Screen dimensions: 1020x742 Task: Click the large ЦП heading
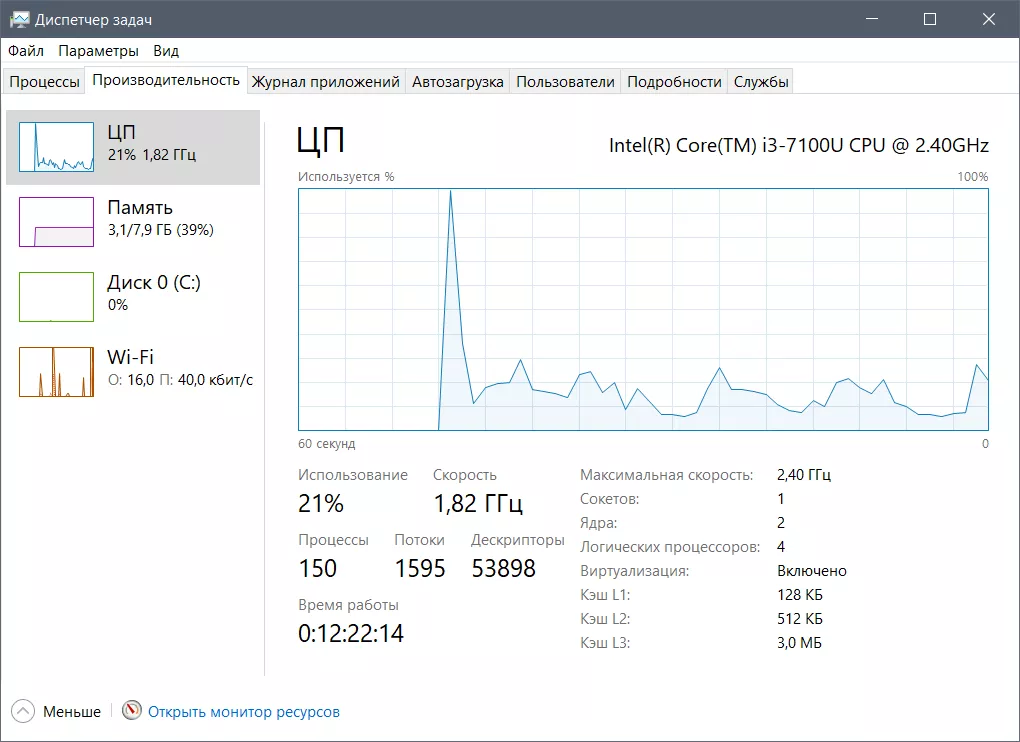point(321,140)
